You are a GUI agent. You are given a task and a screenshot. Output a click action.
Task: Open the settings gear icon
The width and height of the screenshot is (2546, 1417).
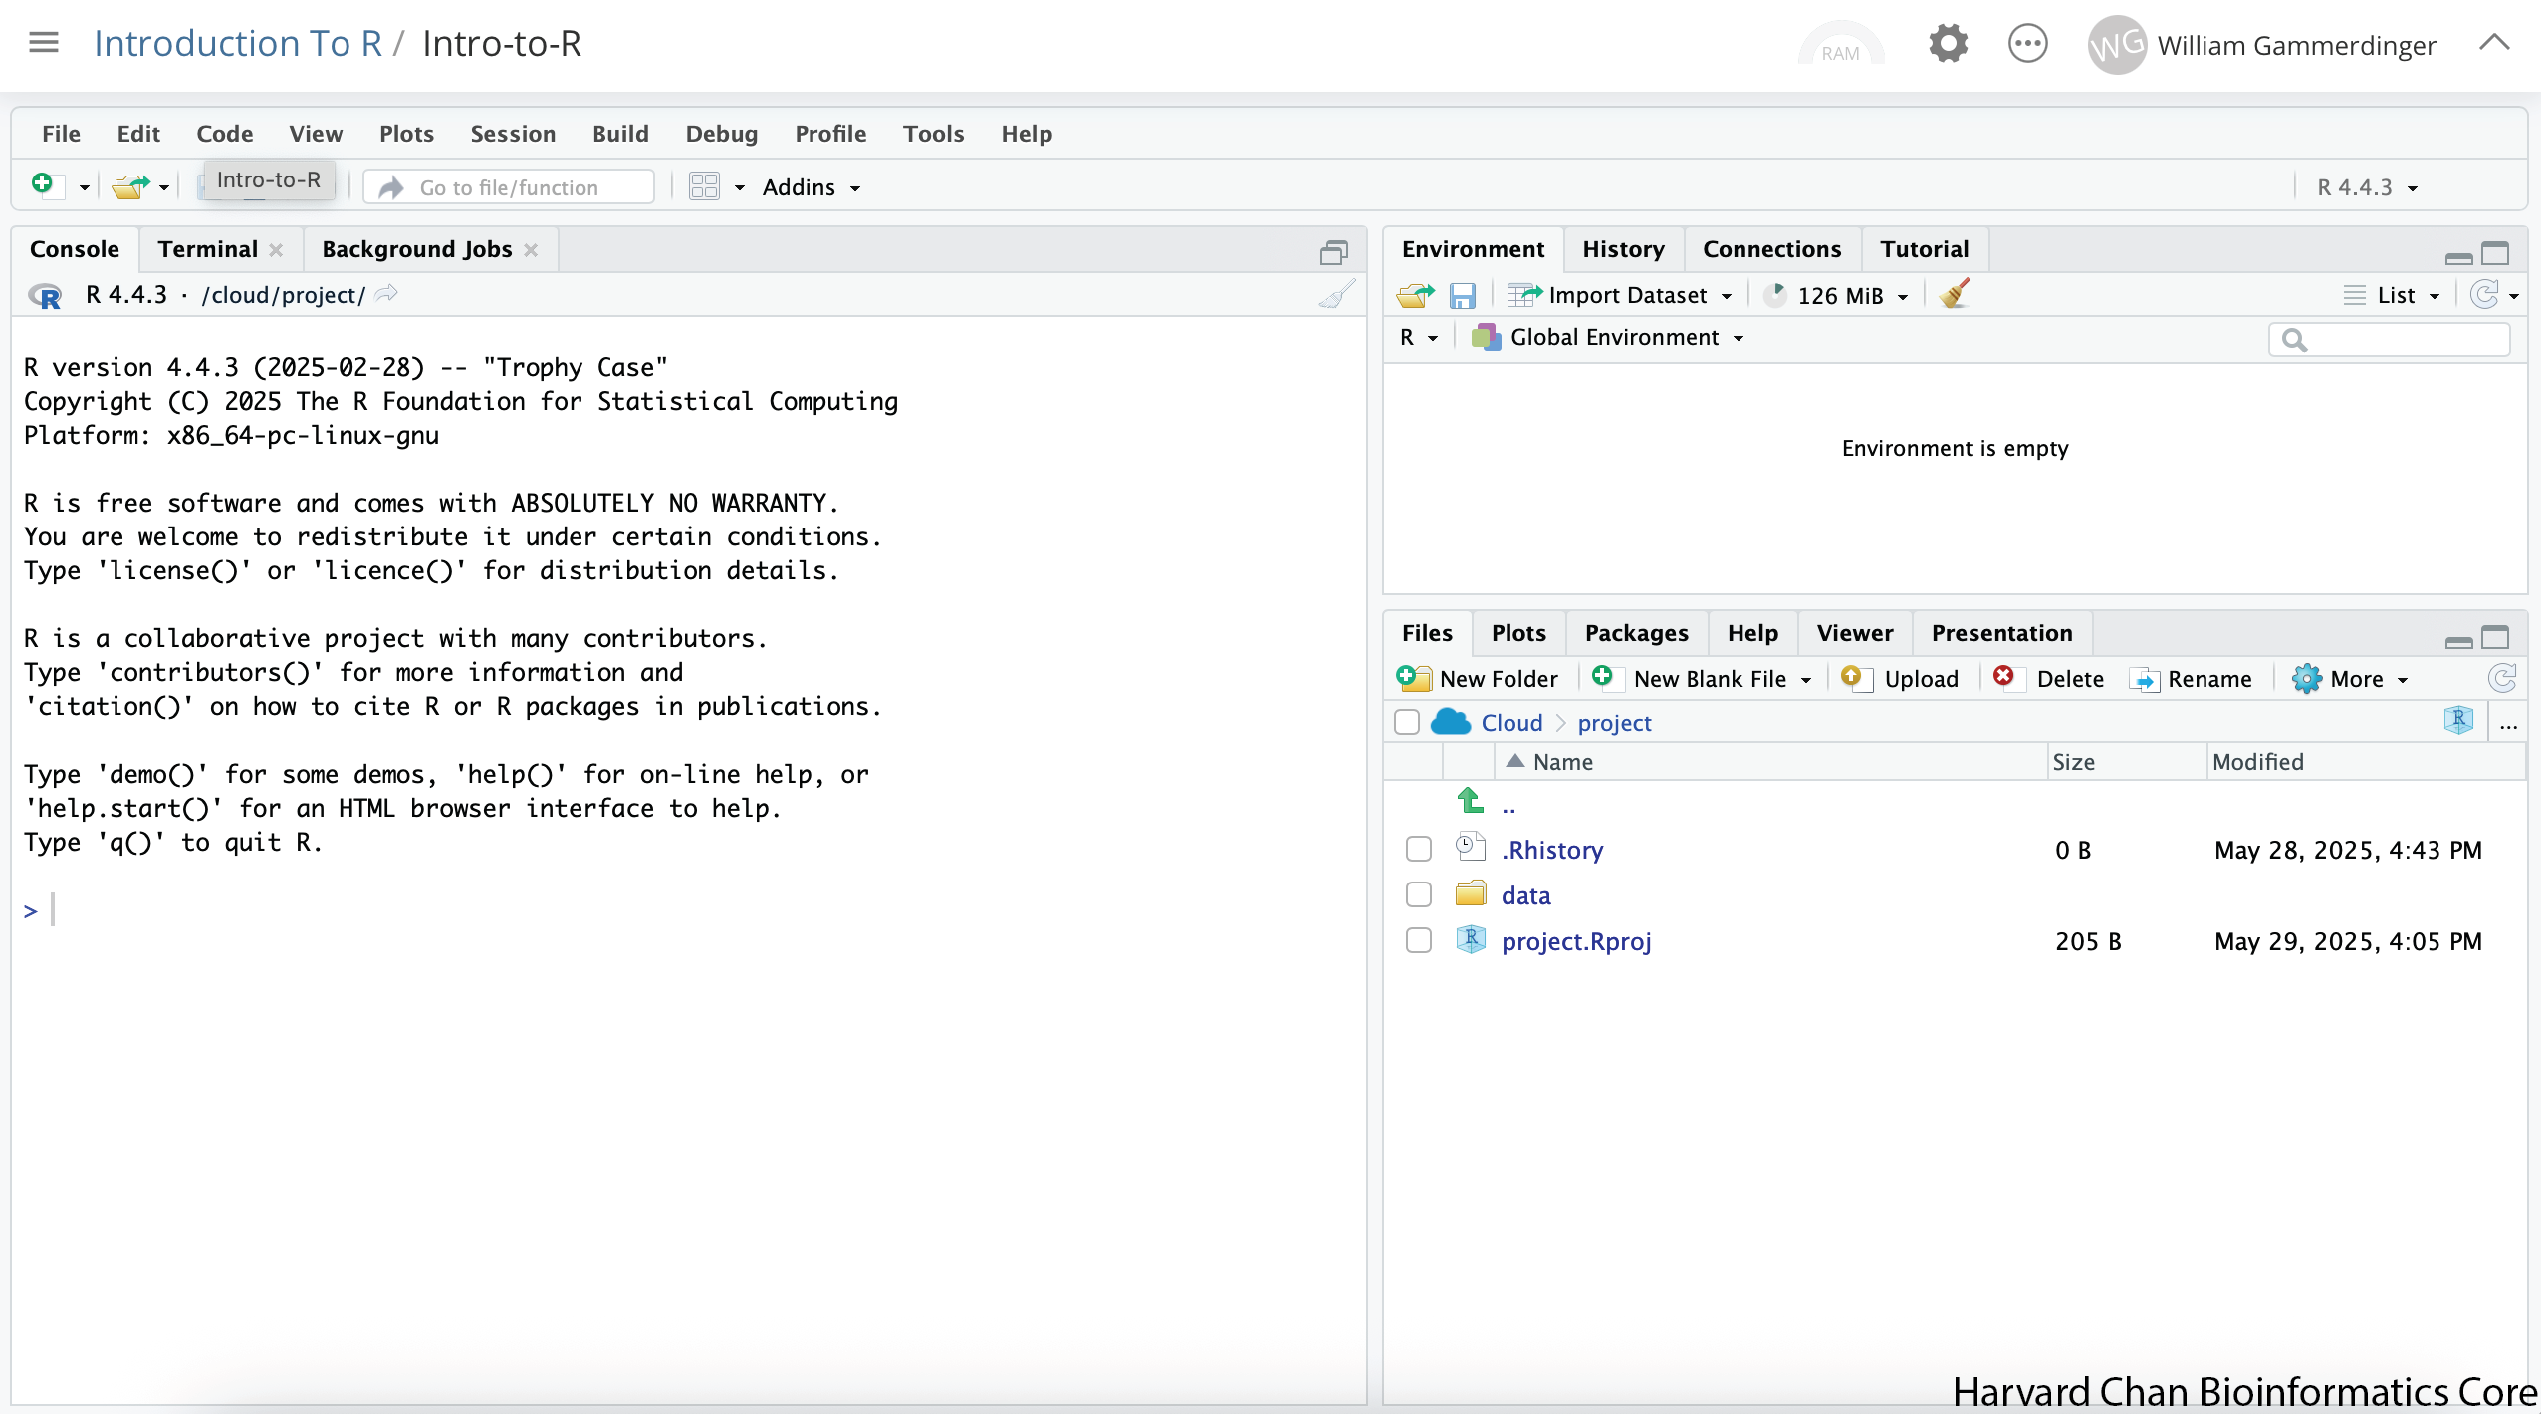pyautogui.click(x=1950, y=45)
